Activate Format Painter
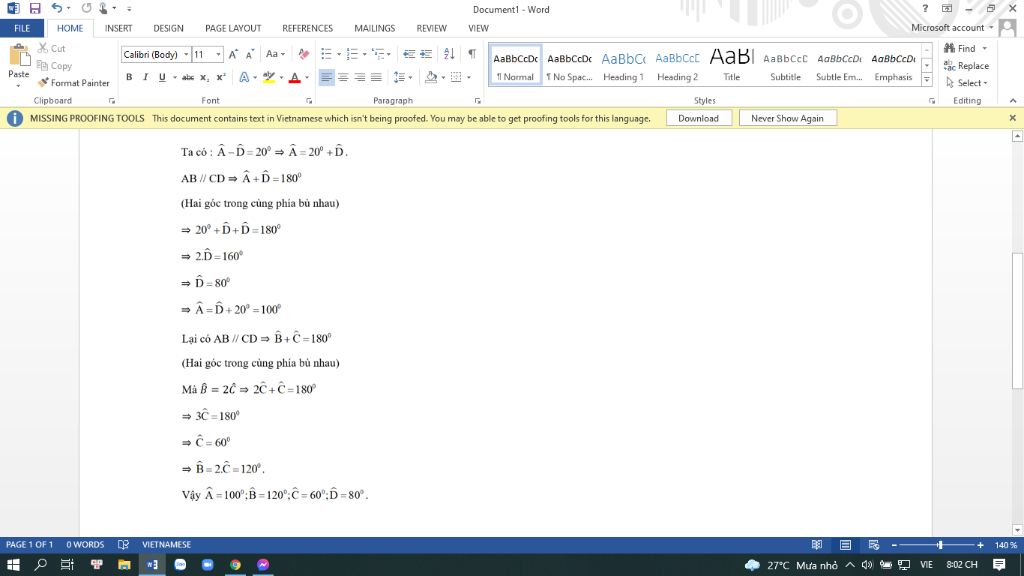 [73, 83]
